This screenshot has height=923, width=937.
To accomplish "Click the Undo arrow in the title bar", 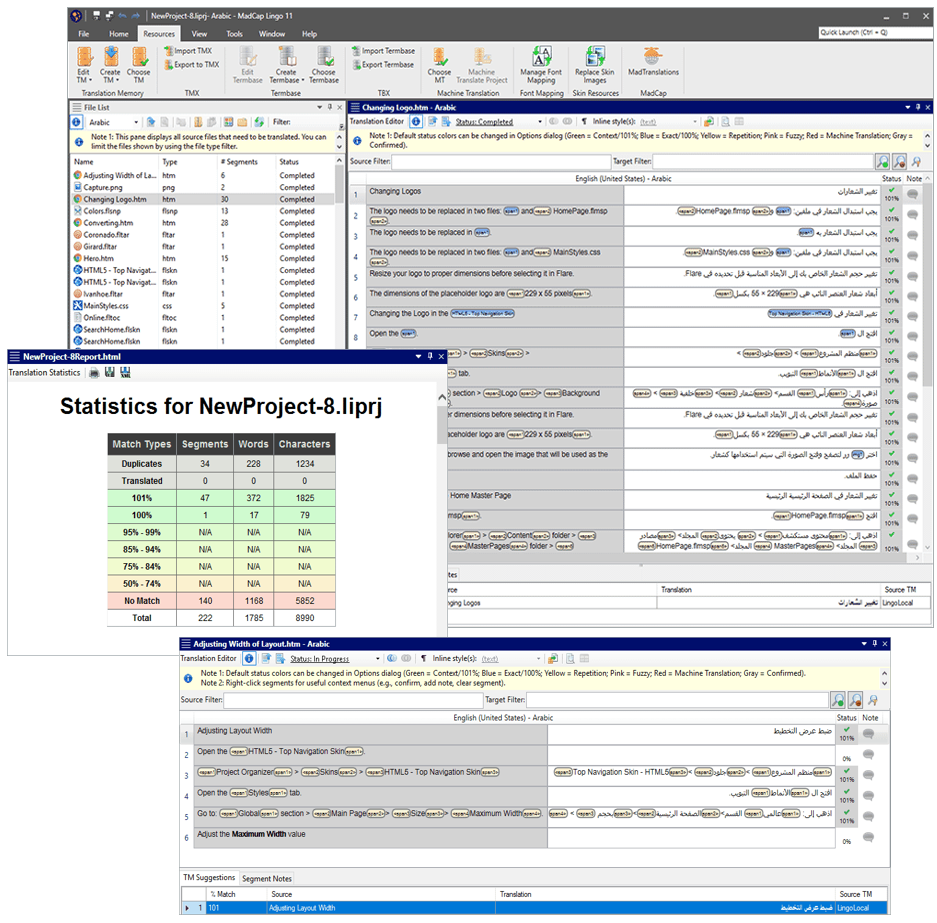I will coord(123,16).
